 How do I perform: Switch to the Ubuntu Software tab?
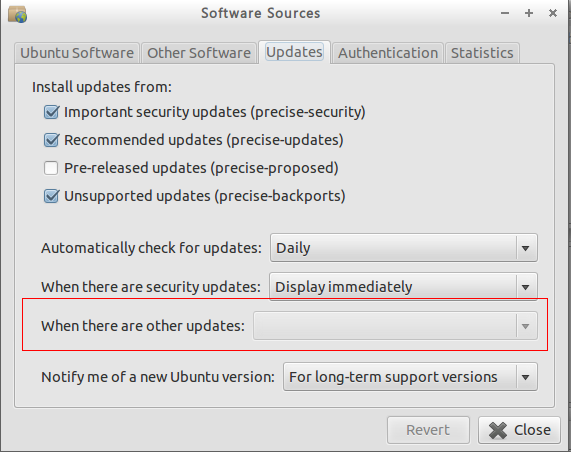(77, 53)
